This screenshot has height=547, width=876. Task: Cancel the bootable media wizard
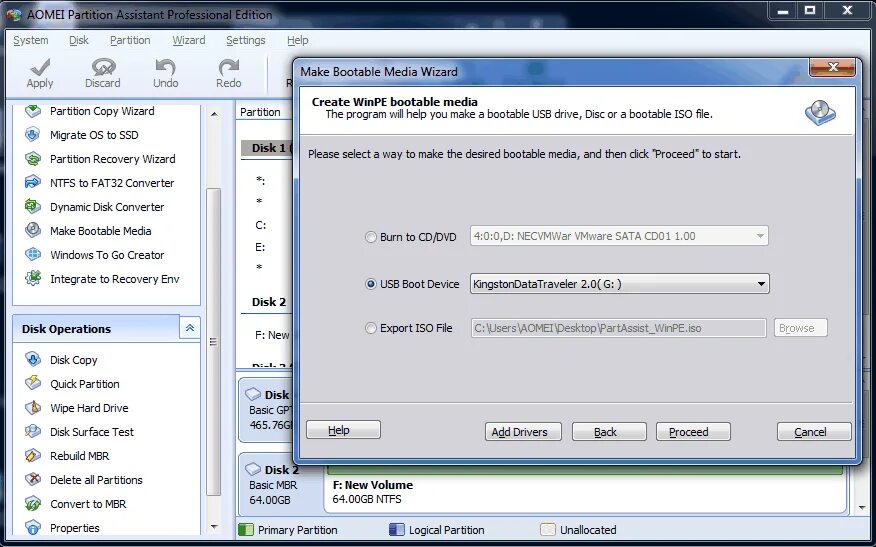(814, 432)
